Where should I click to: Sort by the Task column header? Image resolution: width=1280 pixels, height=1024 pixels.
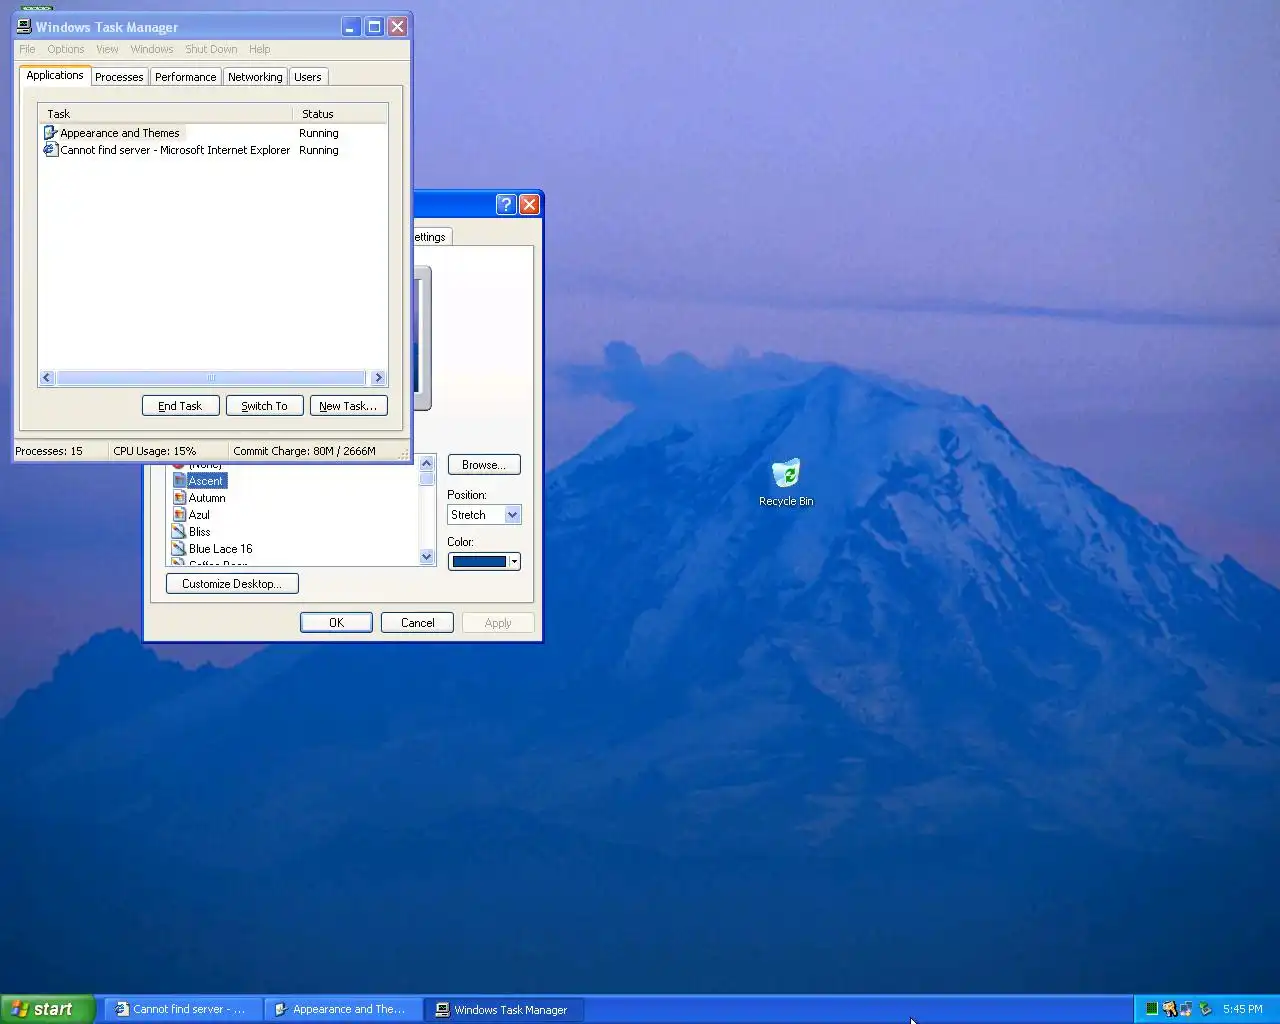point(165,114)
